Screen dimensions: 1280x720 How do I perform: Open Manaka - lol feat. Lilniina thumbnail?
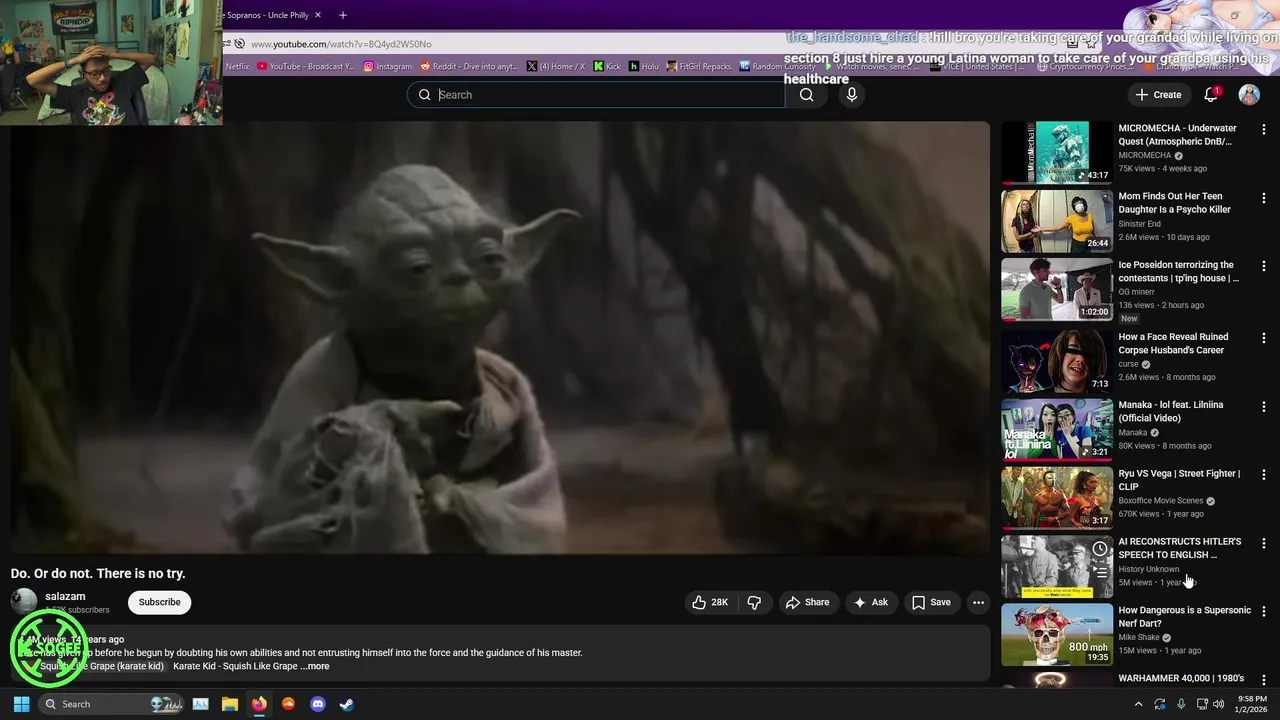tap(1057, 430)
